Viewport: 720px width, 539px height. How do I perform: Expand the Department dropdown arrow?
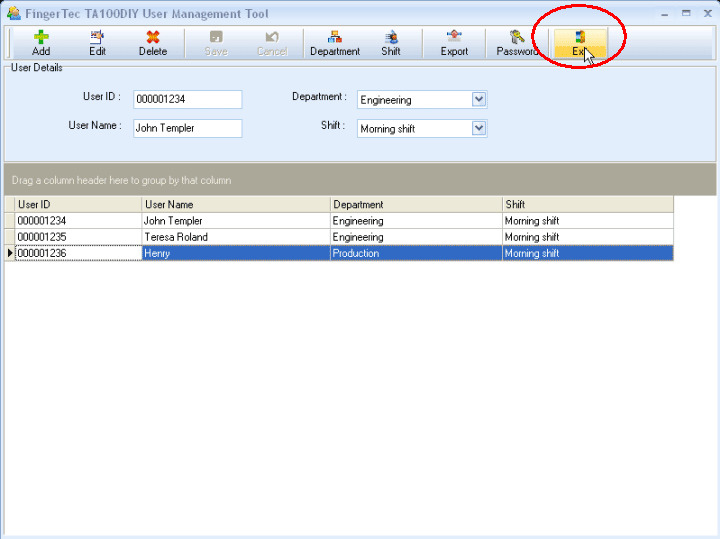pyautogui.click(x=478, y=100)
